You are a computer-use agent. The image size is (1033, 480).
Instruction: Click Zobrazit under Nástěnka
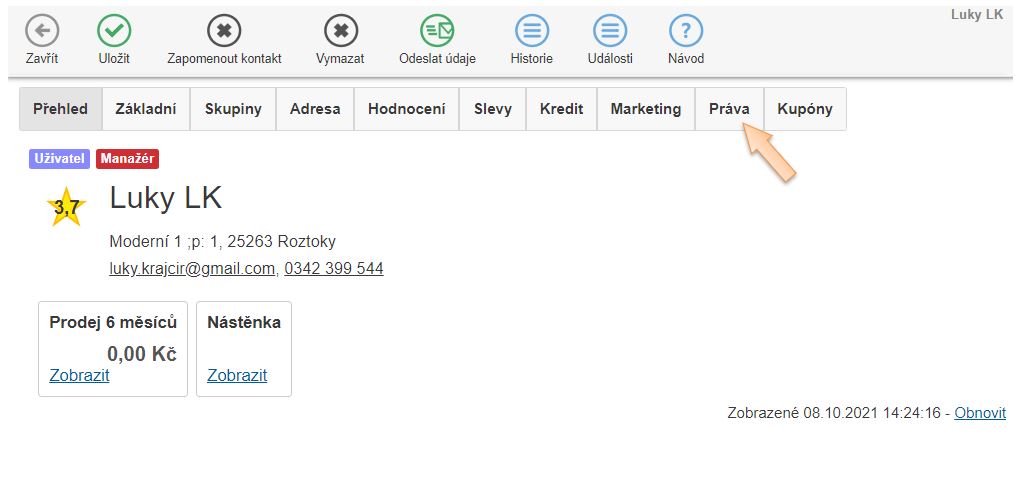[237, 376]
